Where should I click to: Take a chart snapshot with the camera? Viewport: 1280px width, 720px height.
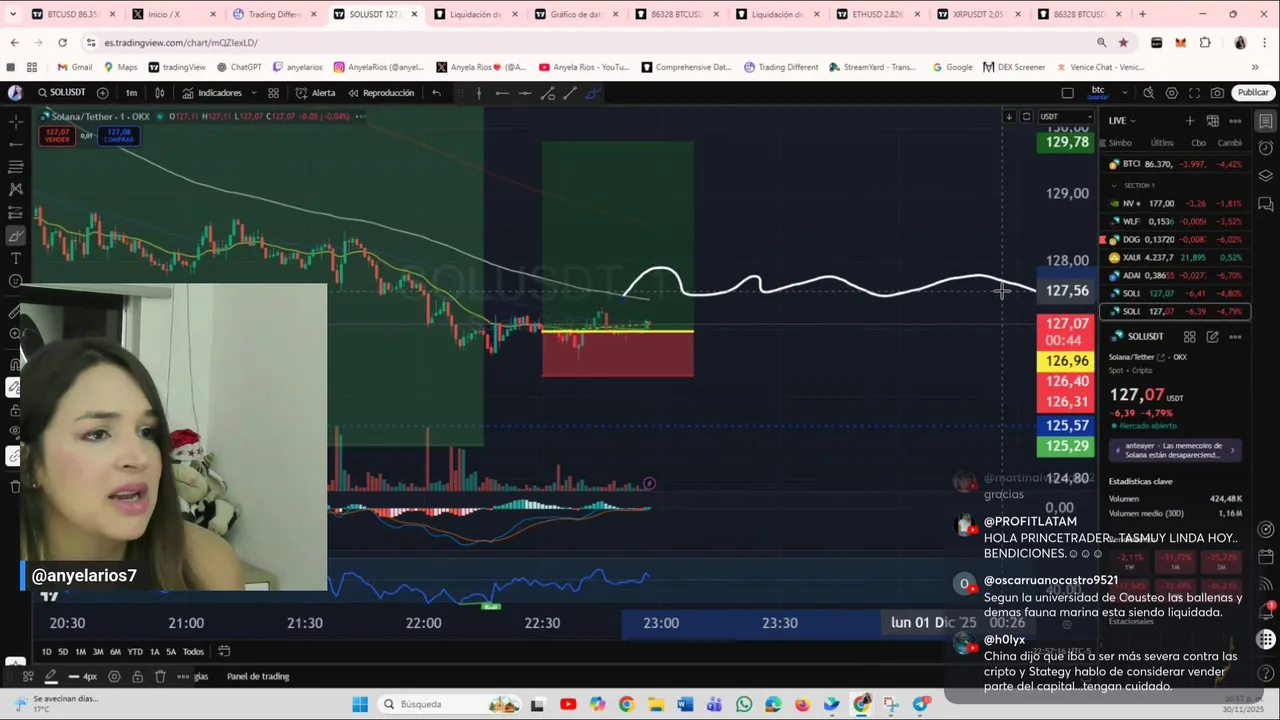pos(1217,92)
